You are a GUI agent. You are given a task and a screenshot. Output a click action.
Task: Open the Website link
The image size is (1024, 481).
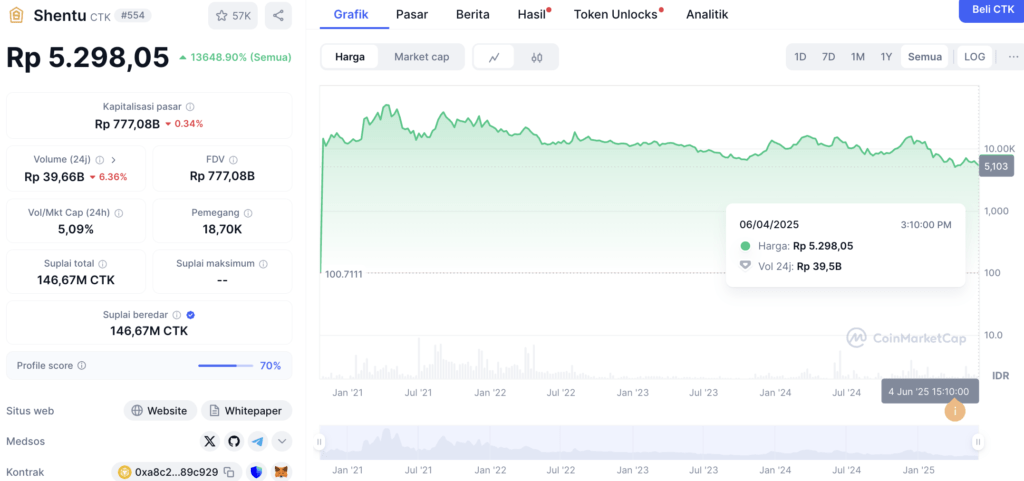click(161, 411)
